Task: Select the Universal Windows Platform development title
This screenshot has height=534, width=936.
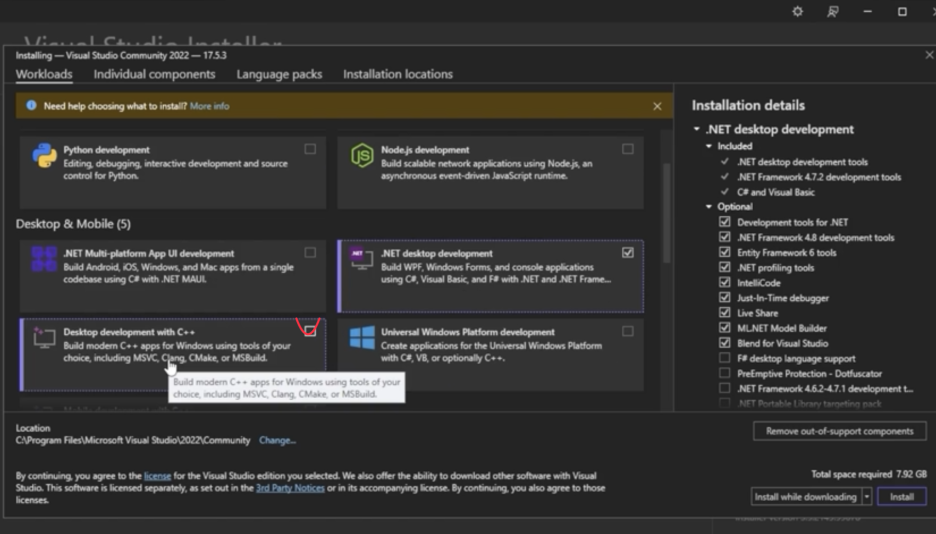Action: coord(467,332)
